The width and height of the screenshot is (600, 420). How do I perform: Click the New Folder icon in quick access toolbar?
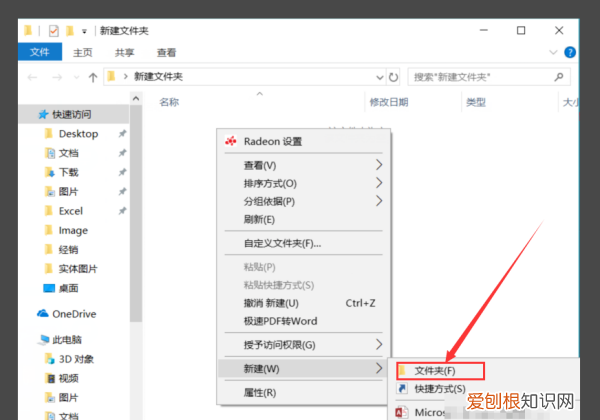coord(70,31)
